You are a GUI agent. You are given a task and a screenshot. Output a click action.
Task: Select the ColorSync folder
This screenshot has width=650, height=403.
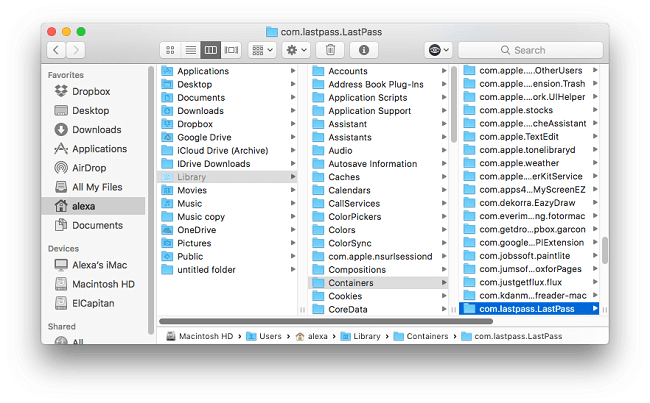coord(378,243)
